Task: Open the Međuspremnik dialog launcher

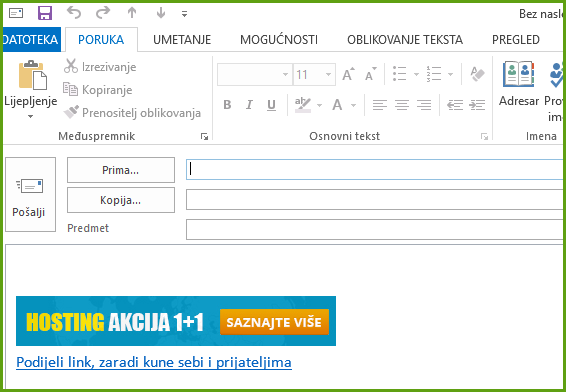Action: point(205,136)
